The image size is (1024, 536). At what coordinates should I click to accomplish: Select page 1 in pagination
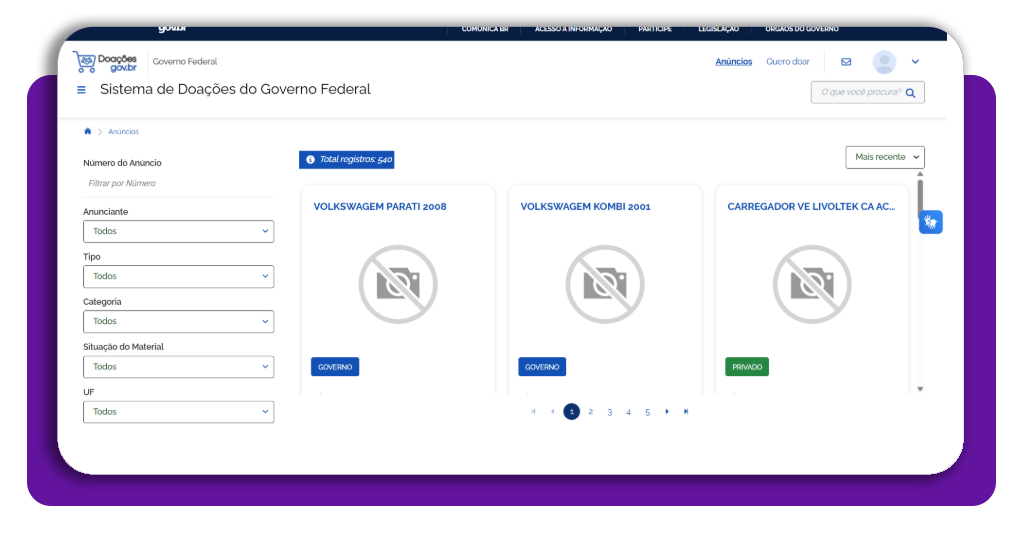(571, 412)
